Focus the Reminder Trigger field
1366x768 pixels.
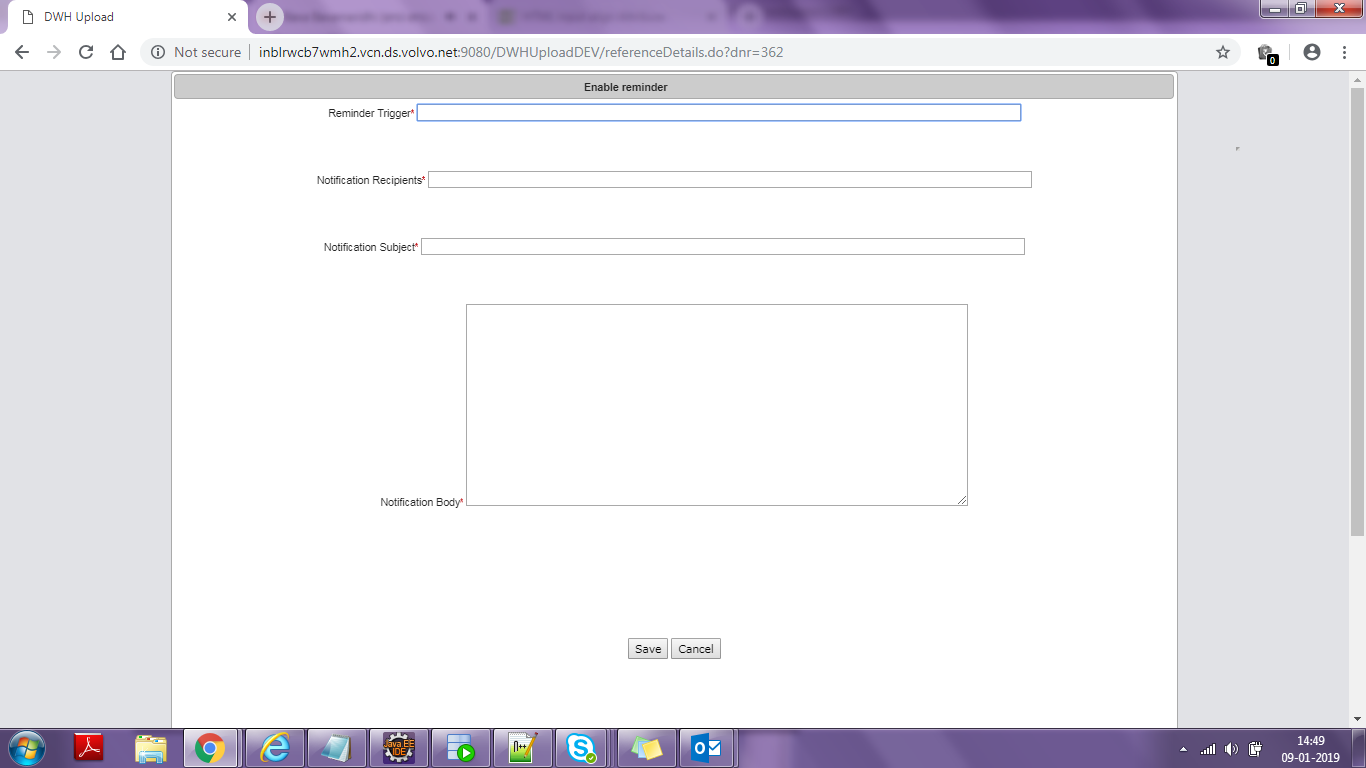(719, 113)
